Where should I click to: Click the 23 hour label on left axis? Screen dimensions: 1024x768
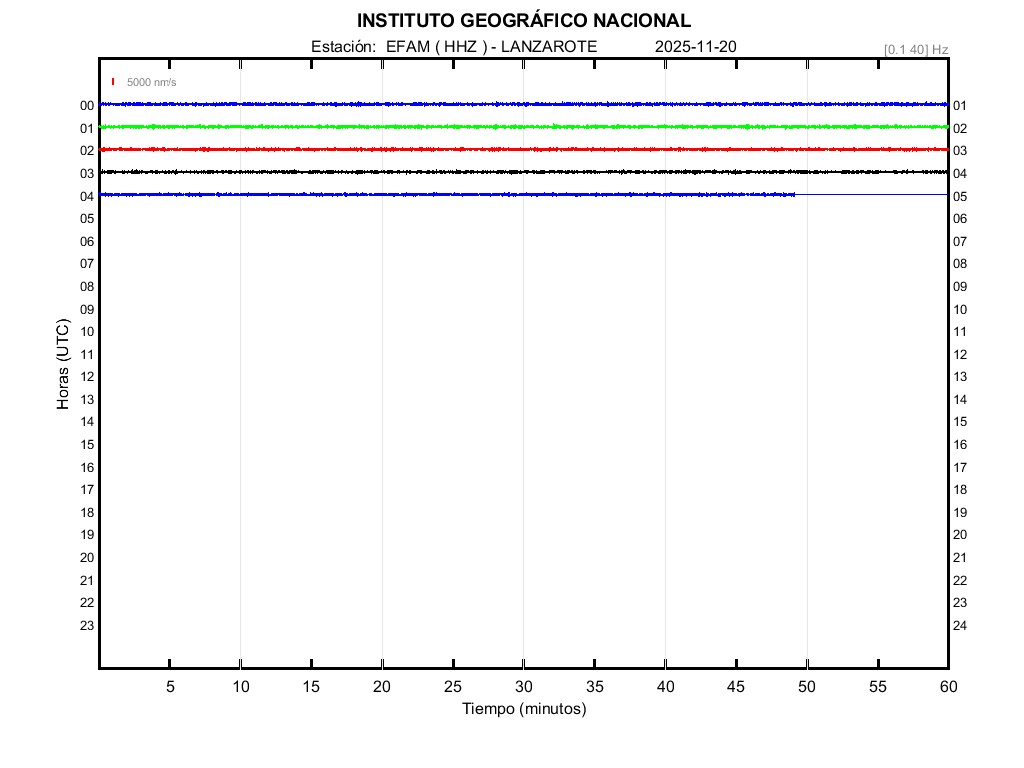87,626
